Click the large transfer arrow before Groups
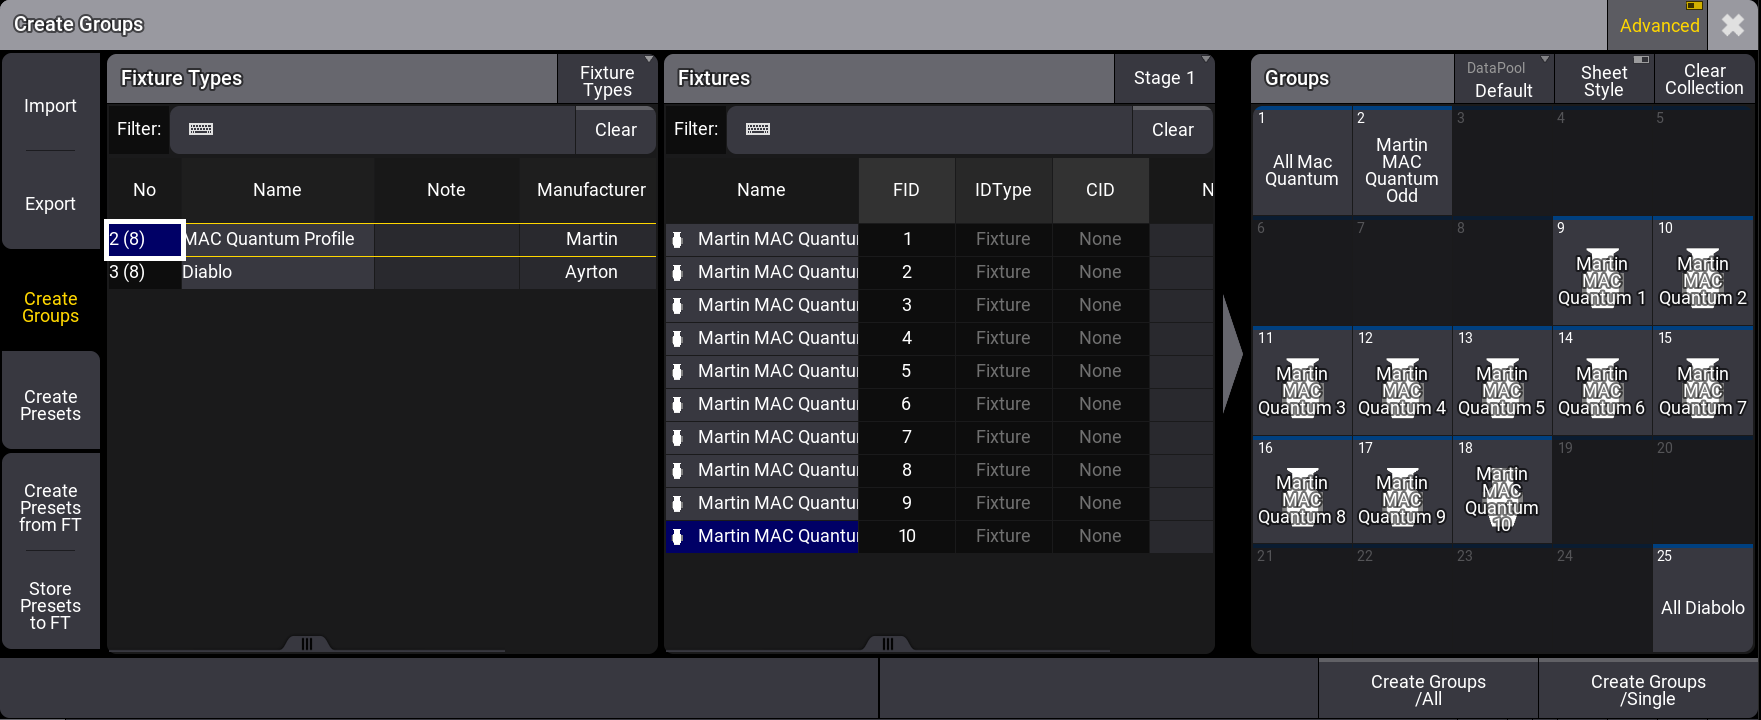This screenshot has height=720, width=1761. tap(1232, 353)
